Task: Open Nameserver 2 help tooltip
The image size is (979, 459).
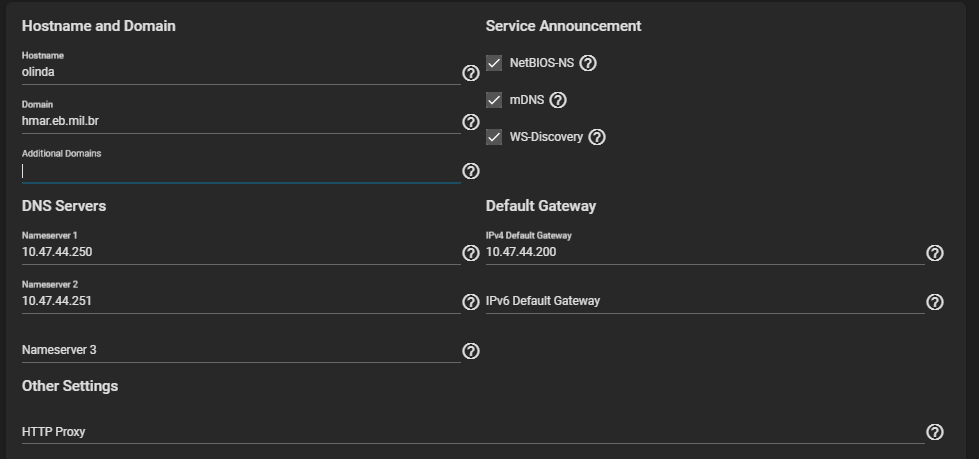Action: (x=471, y=302)
